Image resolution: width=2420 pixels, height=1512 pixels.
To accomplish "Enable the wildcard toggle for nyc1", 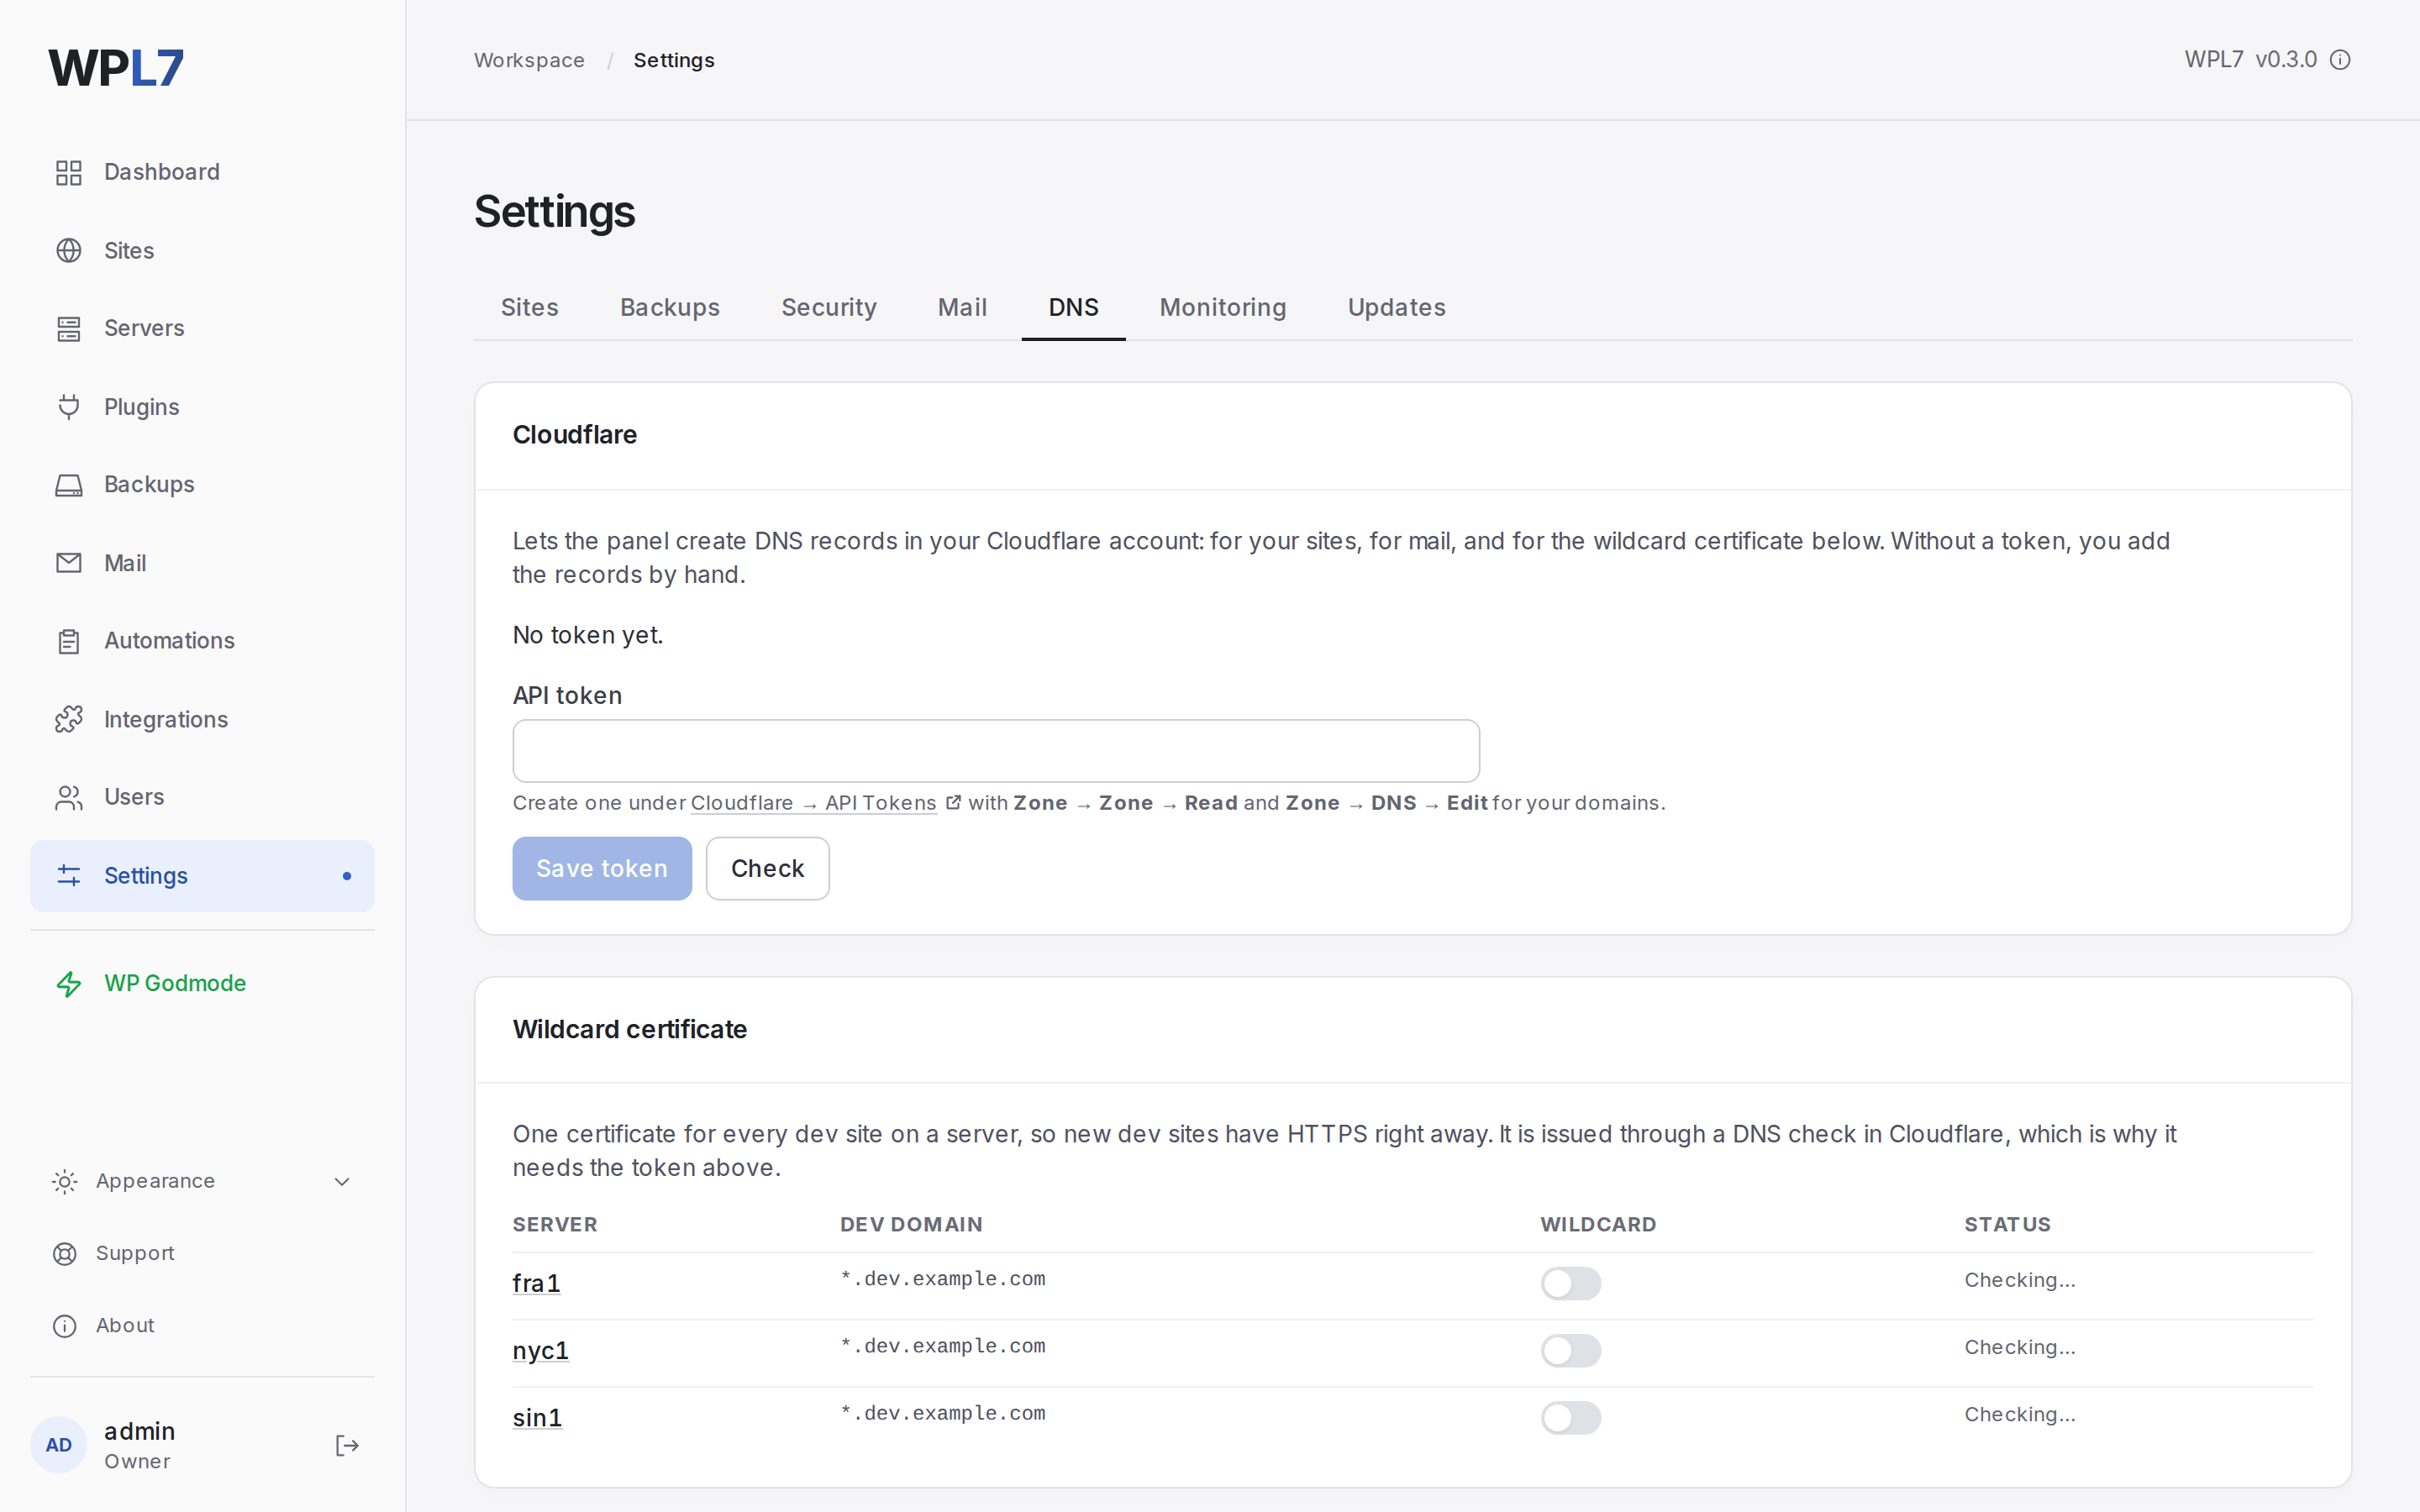I will coord(1570,1350).
